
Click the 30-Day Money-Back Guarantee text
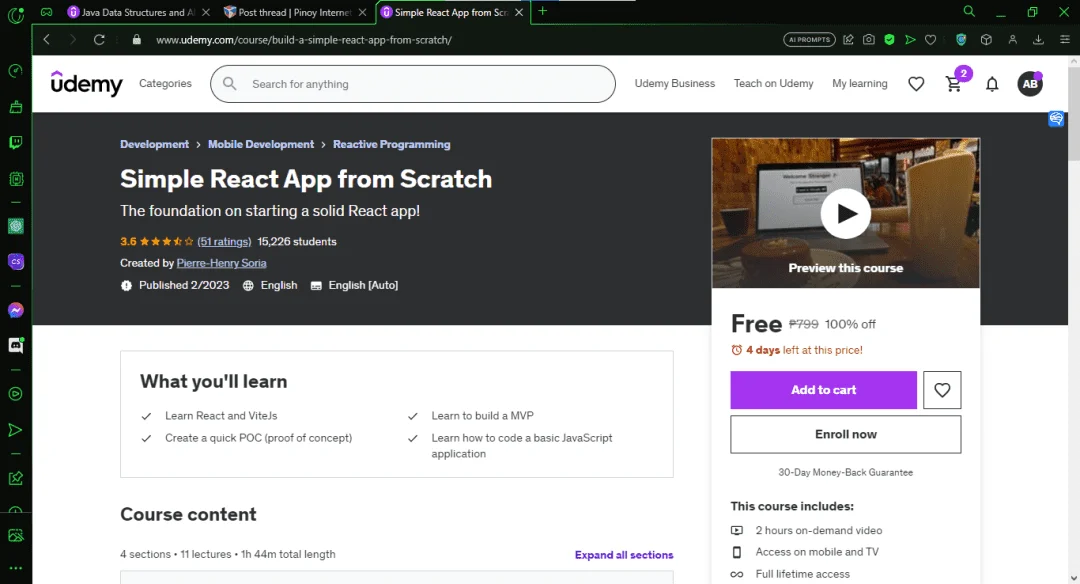coord(845,472)
